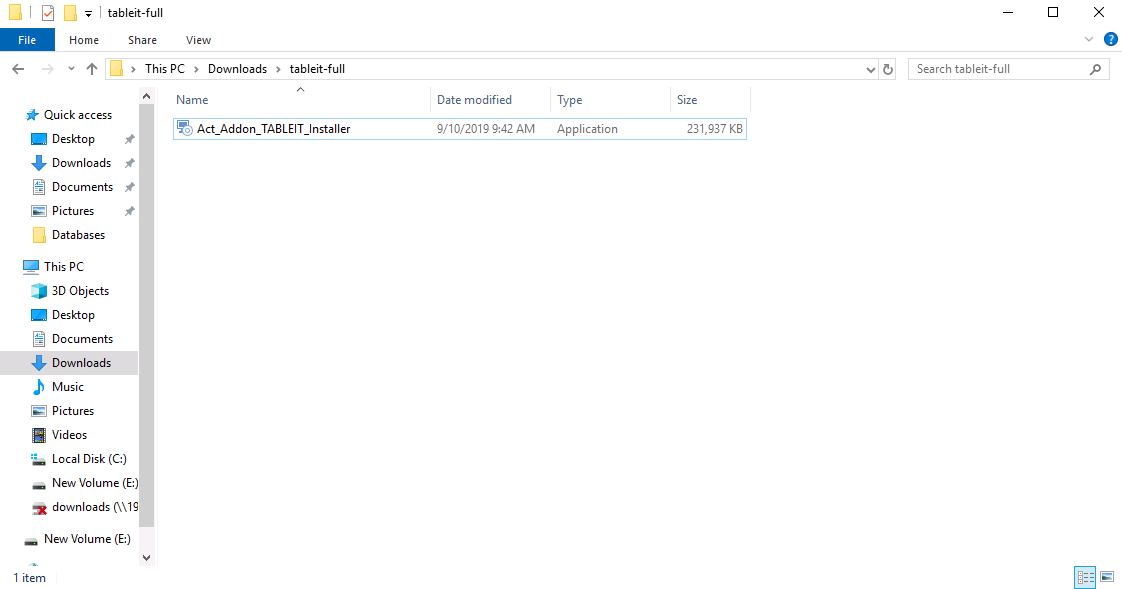Screen dimensions: 1122x589
Task: Switch to the View ribbon tab
Action: [198, 40]
